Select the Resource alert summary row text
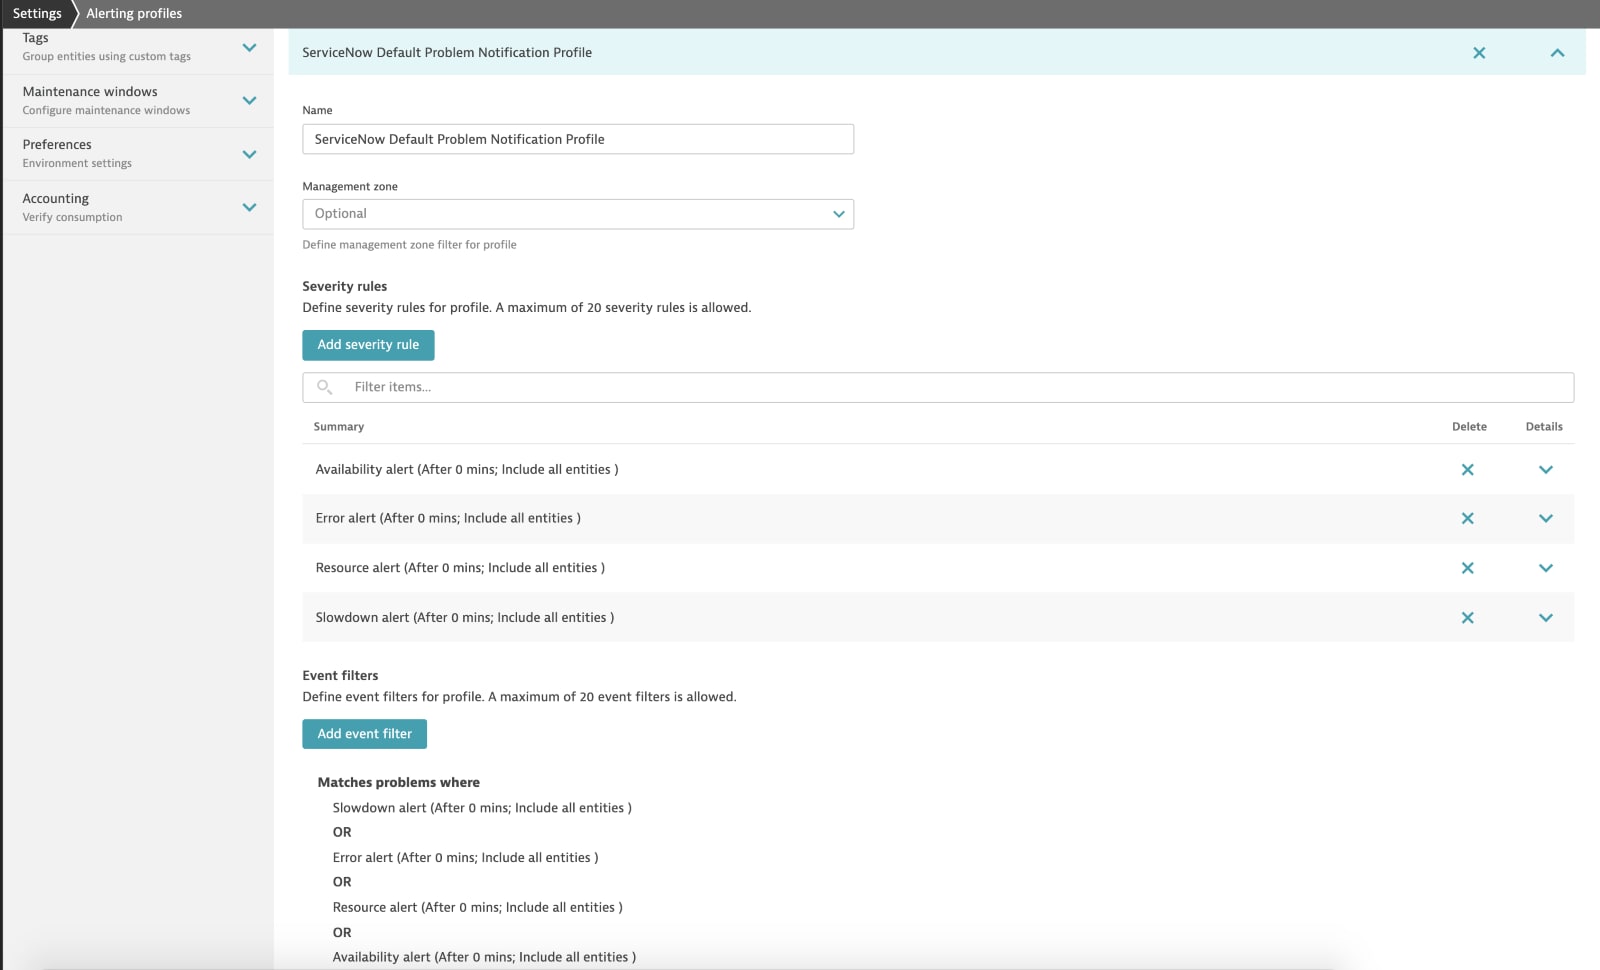The height and width of the screenshot is (970, 1600). click(x=460, y=568)
